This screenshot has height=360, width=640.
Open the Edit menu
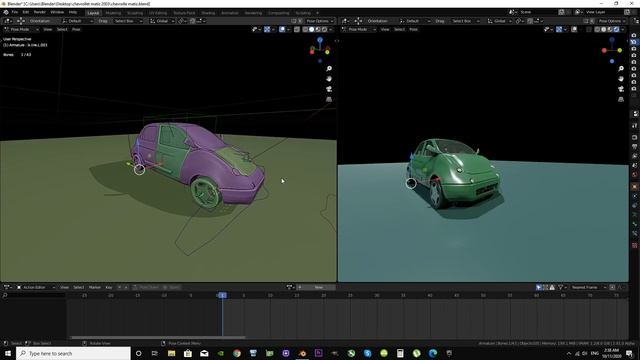tap(26, 12)
